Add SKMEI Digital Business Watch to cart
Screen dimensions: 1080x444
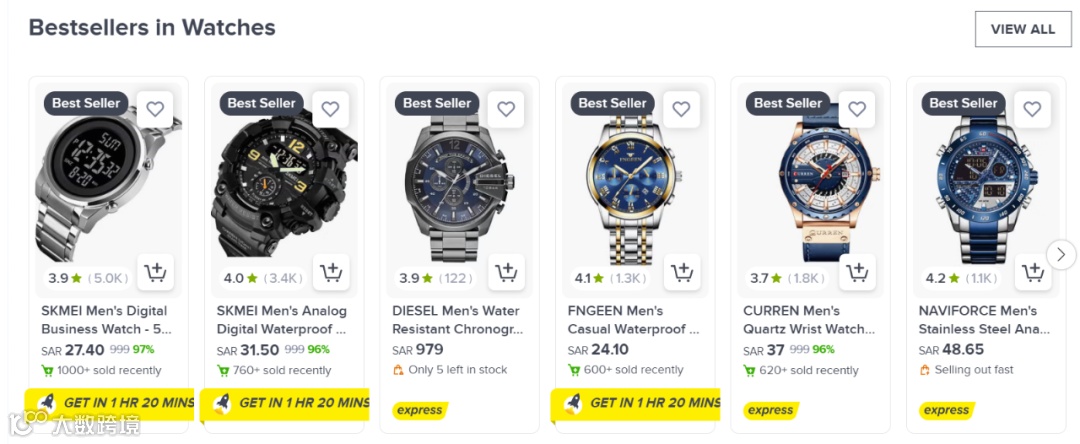pyautogui.click(x=155, y=272)
